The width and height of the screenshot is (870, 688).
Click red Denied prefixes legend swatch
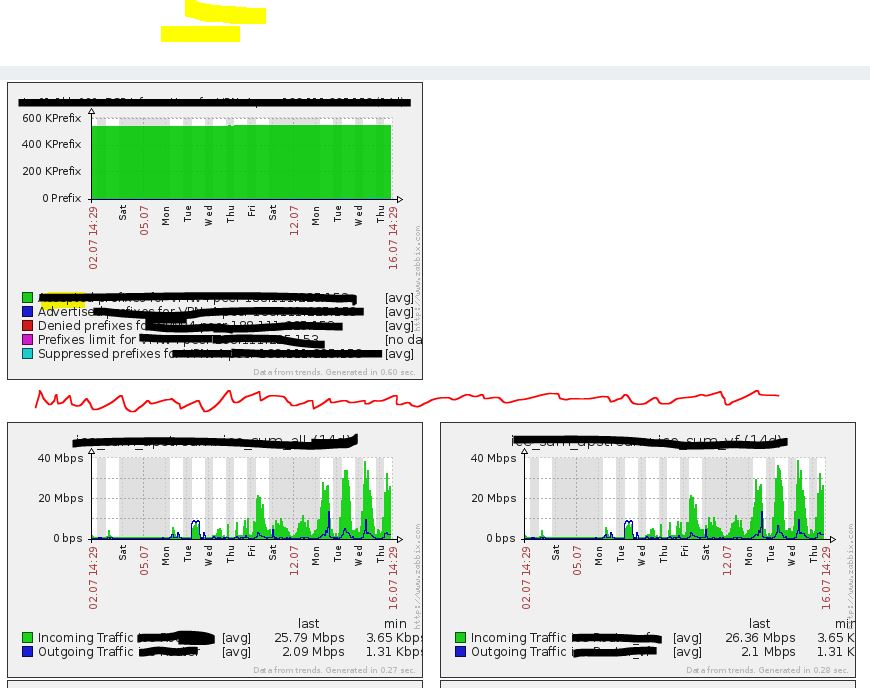click(27, 326)
